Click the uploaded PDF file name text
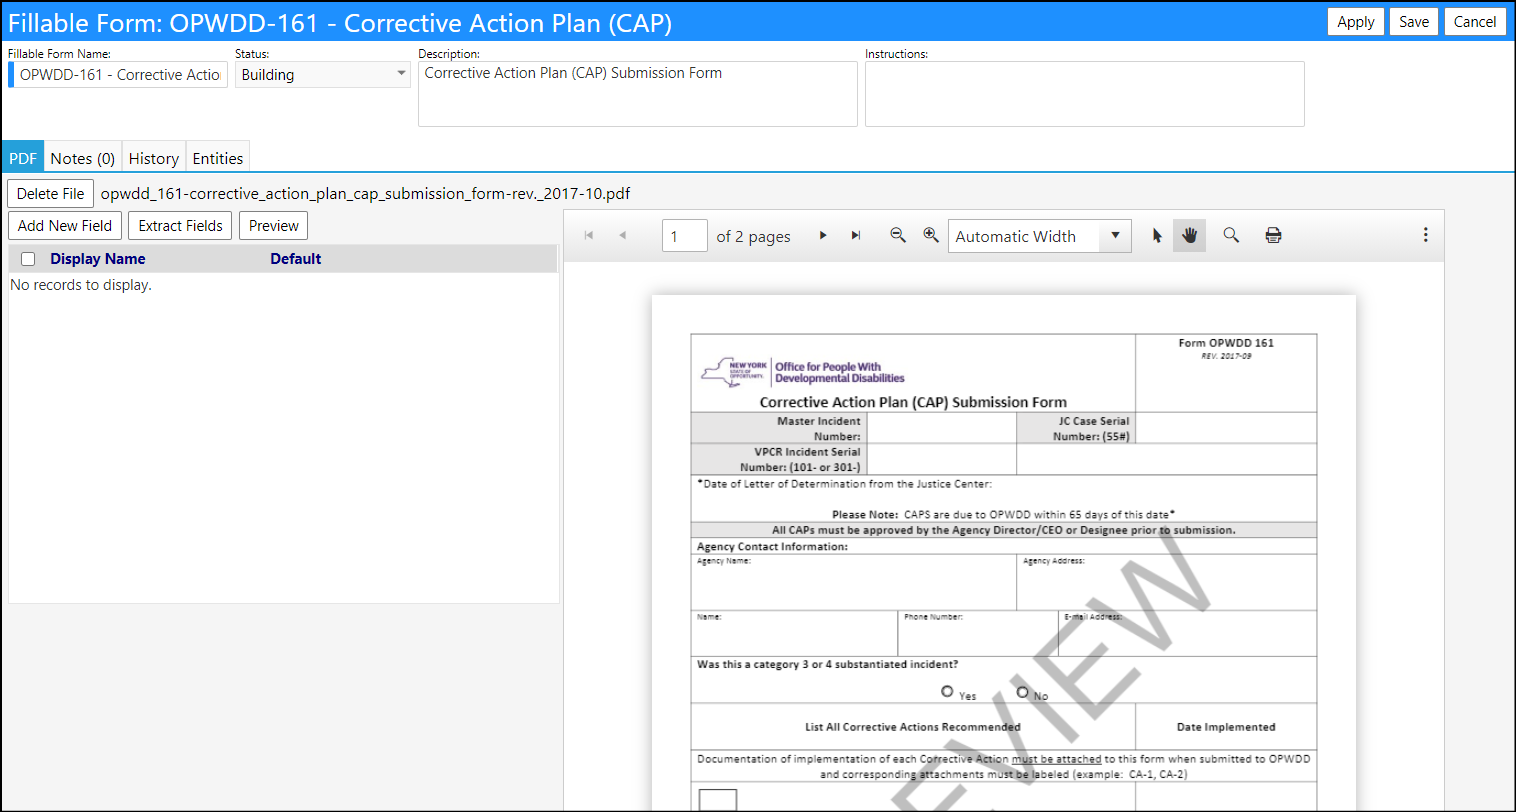 tap(365, 194)
